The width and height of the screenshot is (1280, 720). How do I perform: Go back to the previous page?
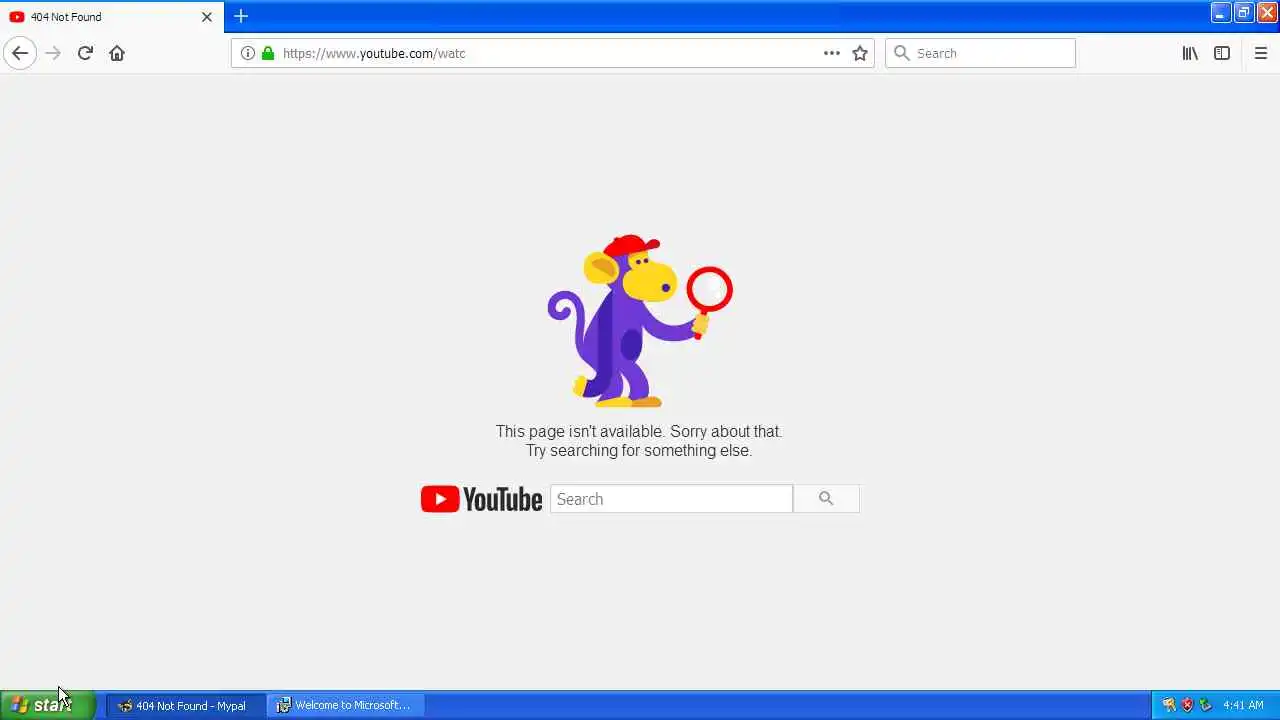(x=20, y=53)
